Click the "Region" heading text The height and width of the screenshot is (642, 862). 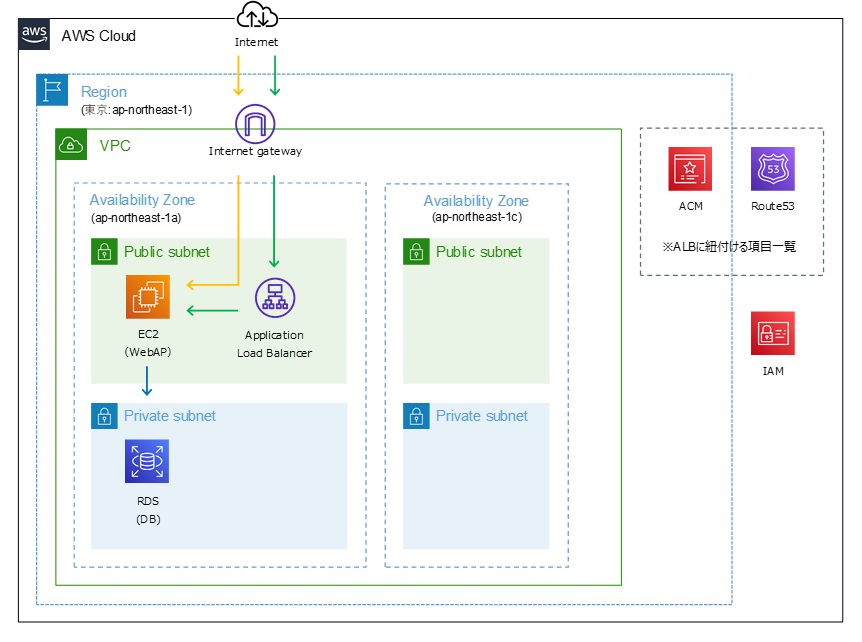tap(104, 92)
